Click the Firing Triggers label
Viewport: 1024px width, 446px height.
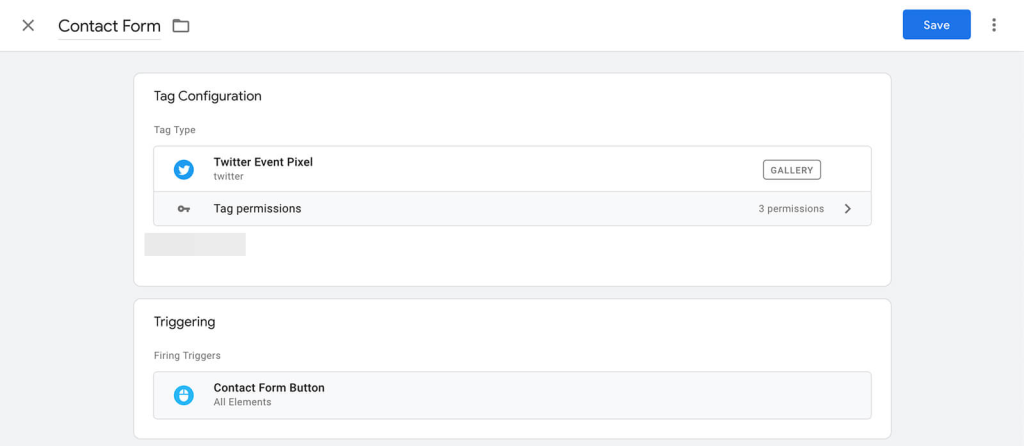[187, 355]
